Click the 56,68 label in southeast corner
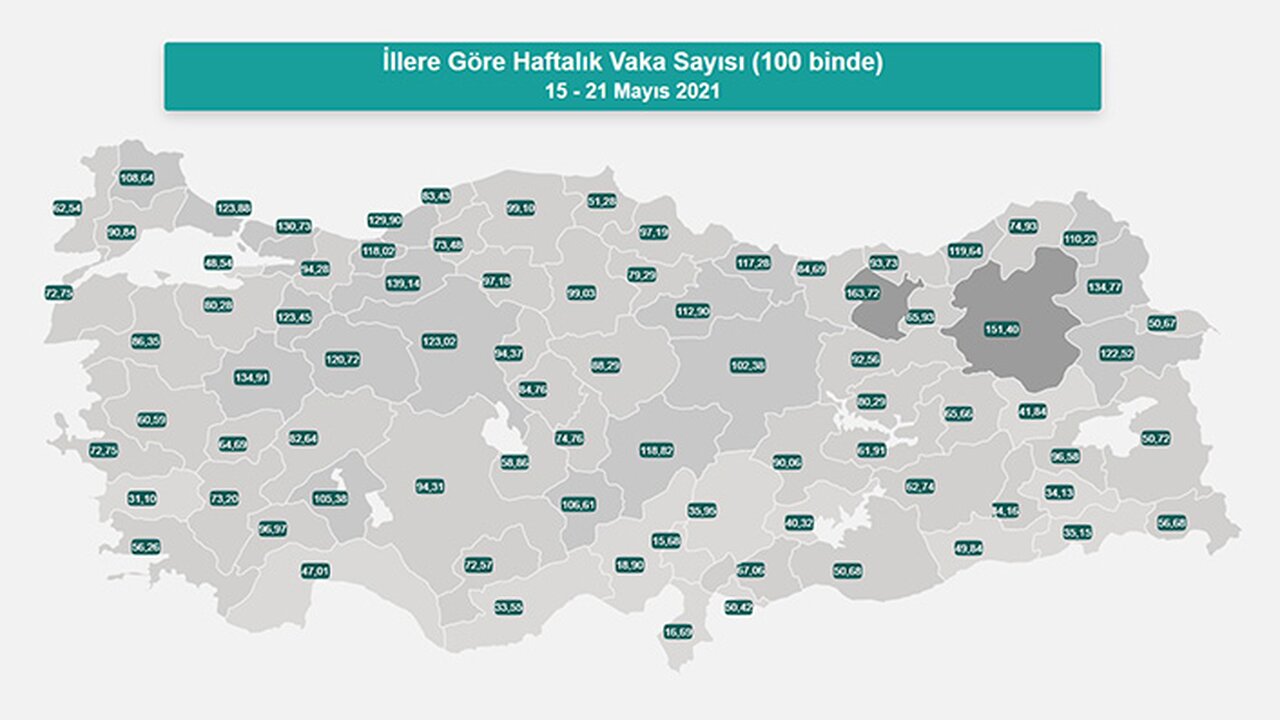The image size is (1280, 720). 1171,523
